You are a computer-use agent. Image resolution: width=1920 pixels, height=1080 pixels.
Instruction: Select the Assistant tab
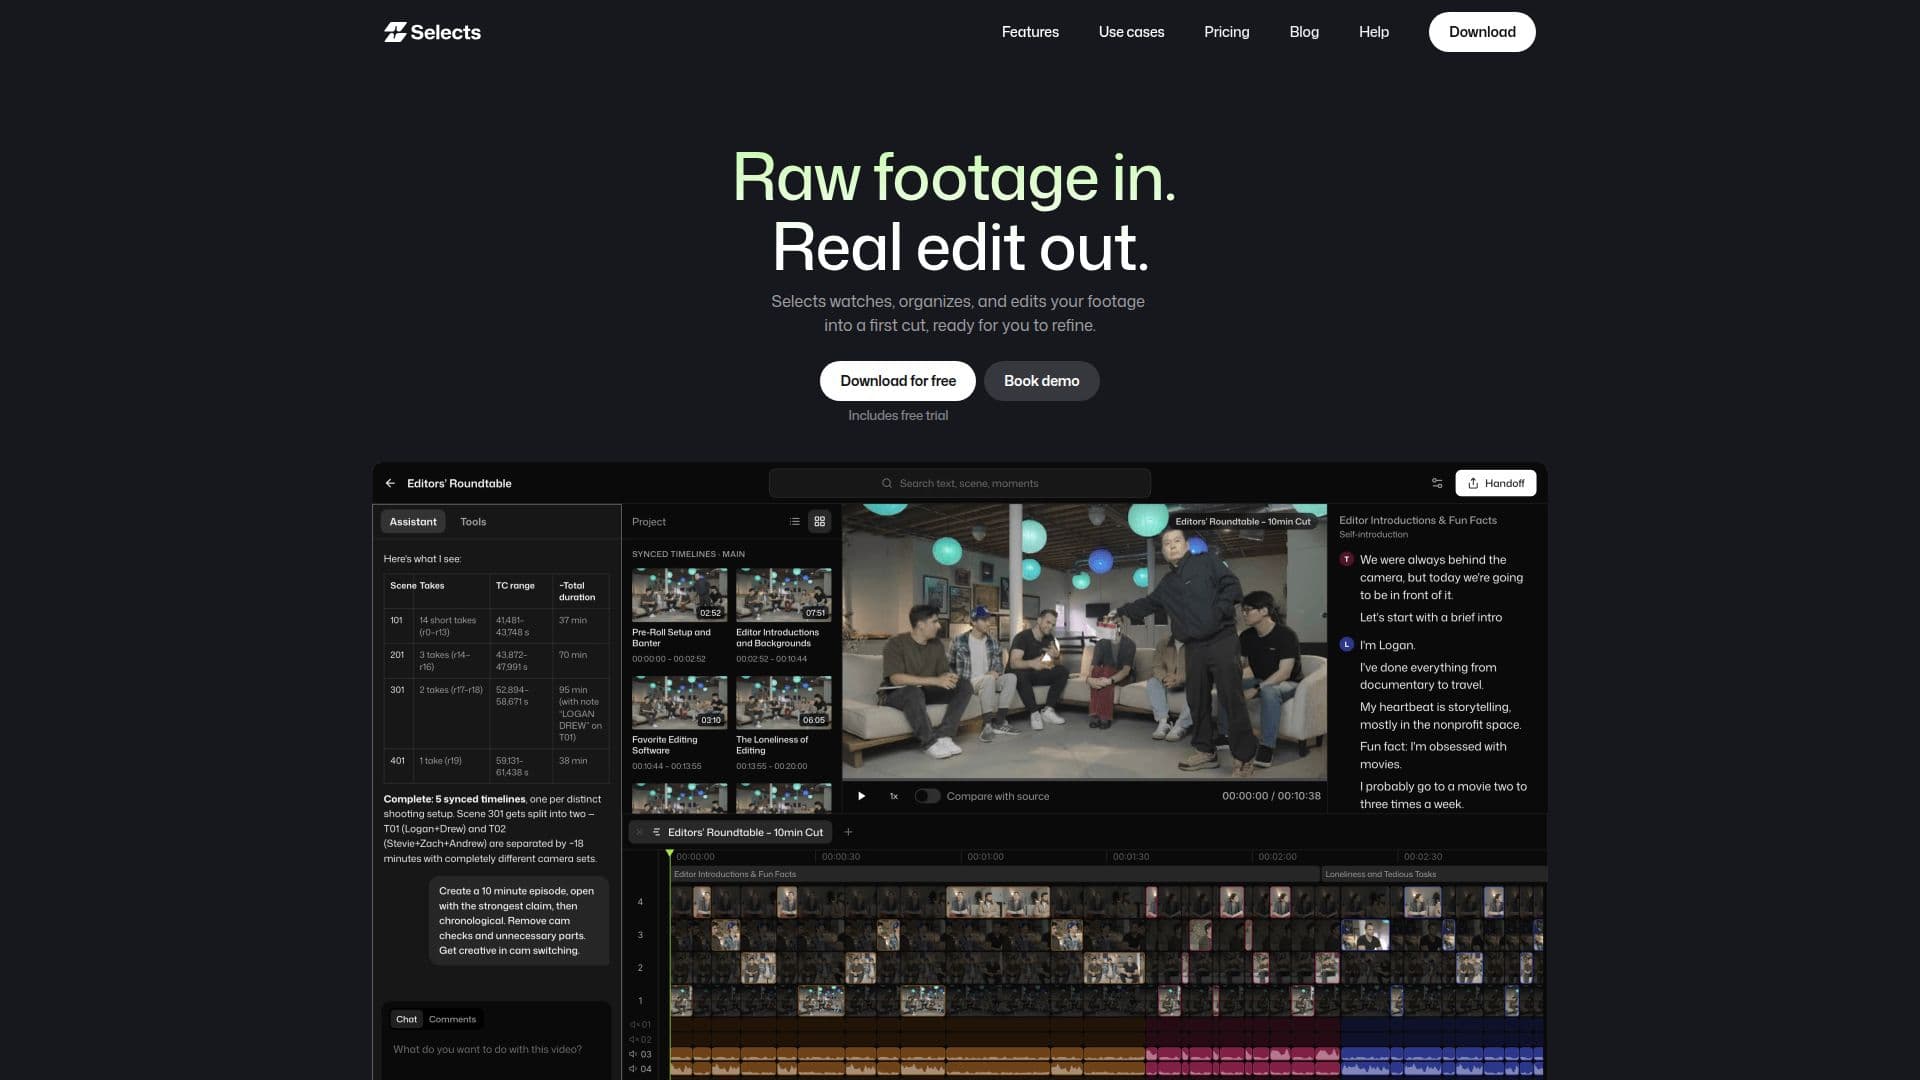413,522
